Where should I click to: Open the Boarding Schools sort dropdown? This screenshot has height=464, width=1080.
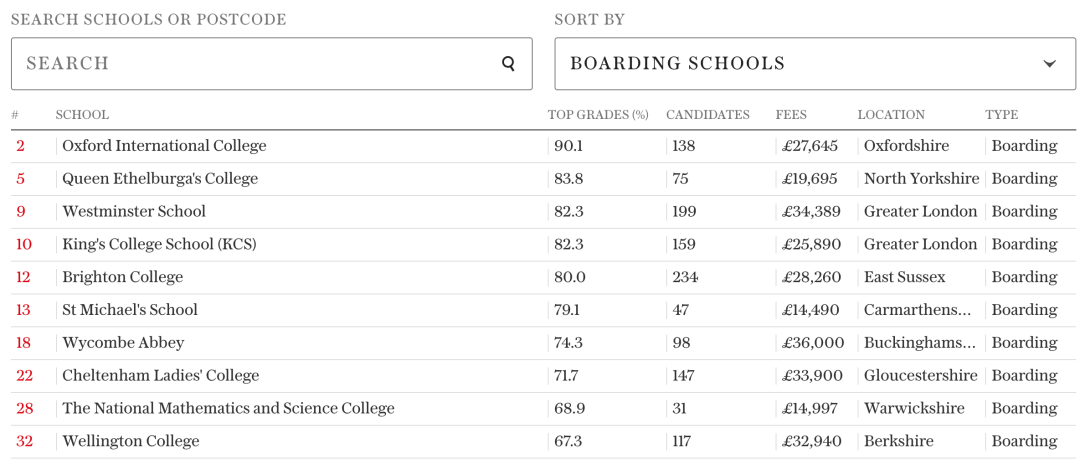click(x=815, y=63)
